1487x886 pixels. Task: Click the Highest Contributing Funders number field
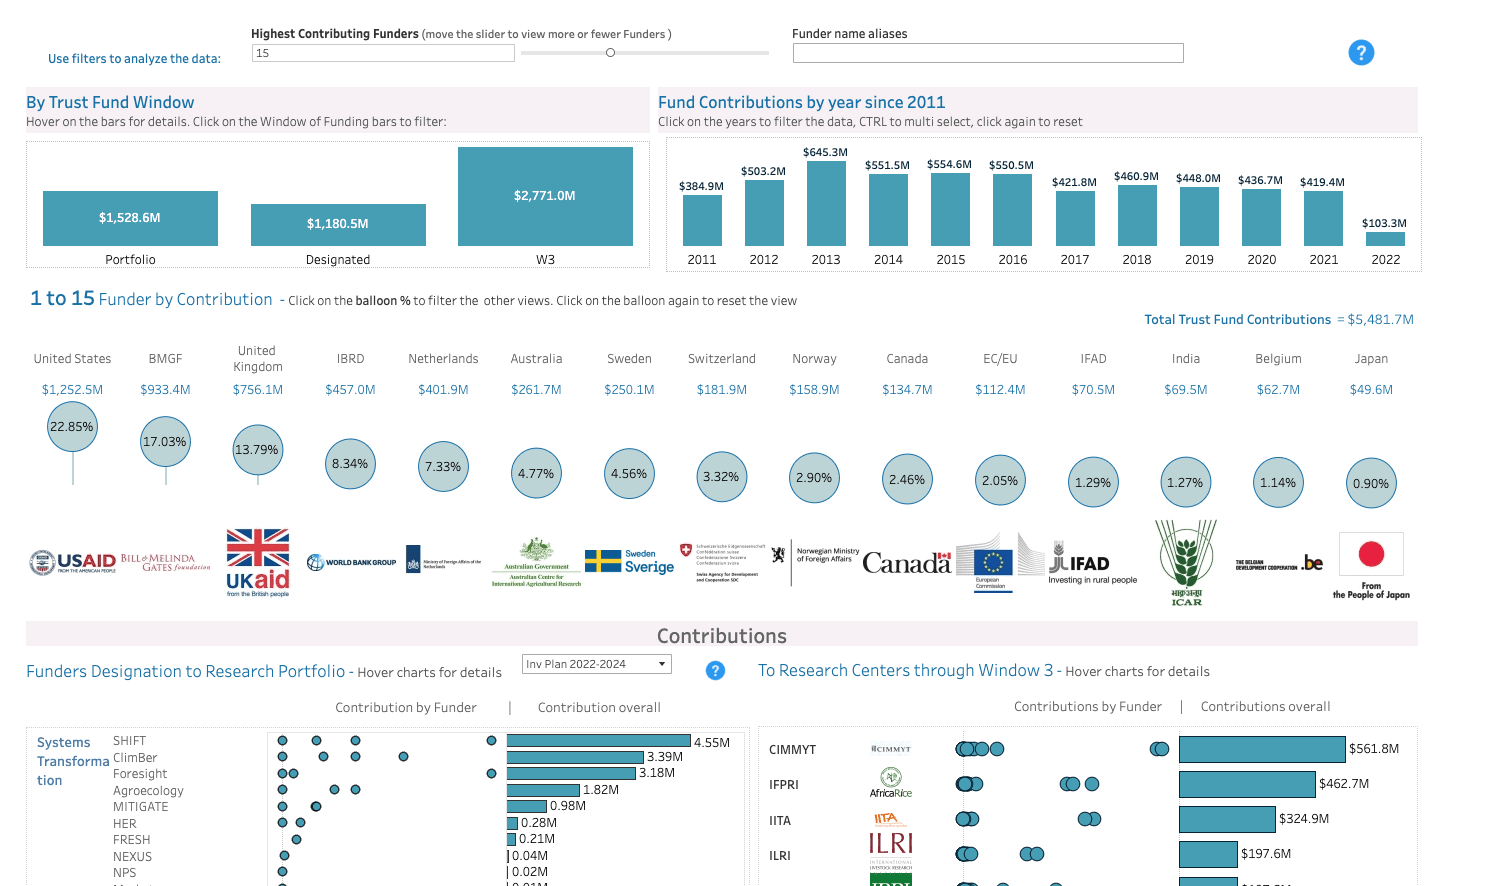tap(383, 53)
